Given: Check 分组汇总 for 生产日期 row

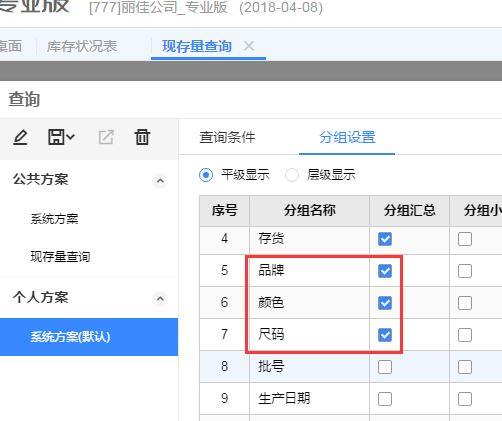Looking at the screenshot, I should point(385,399).
